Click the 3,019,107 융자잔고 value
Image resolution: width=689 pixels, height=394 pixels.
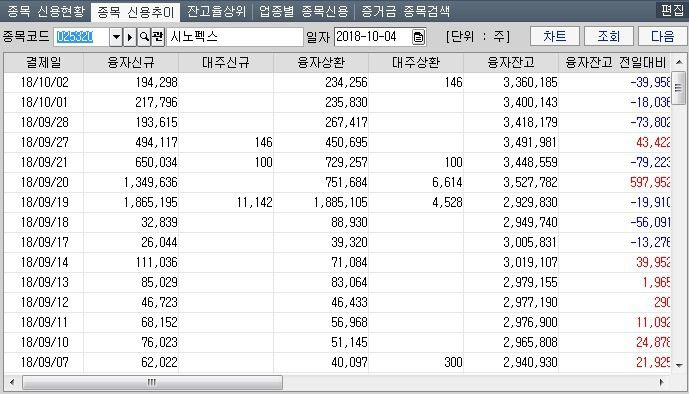coord(530,262)
